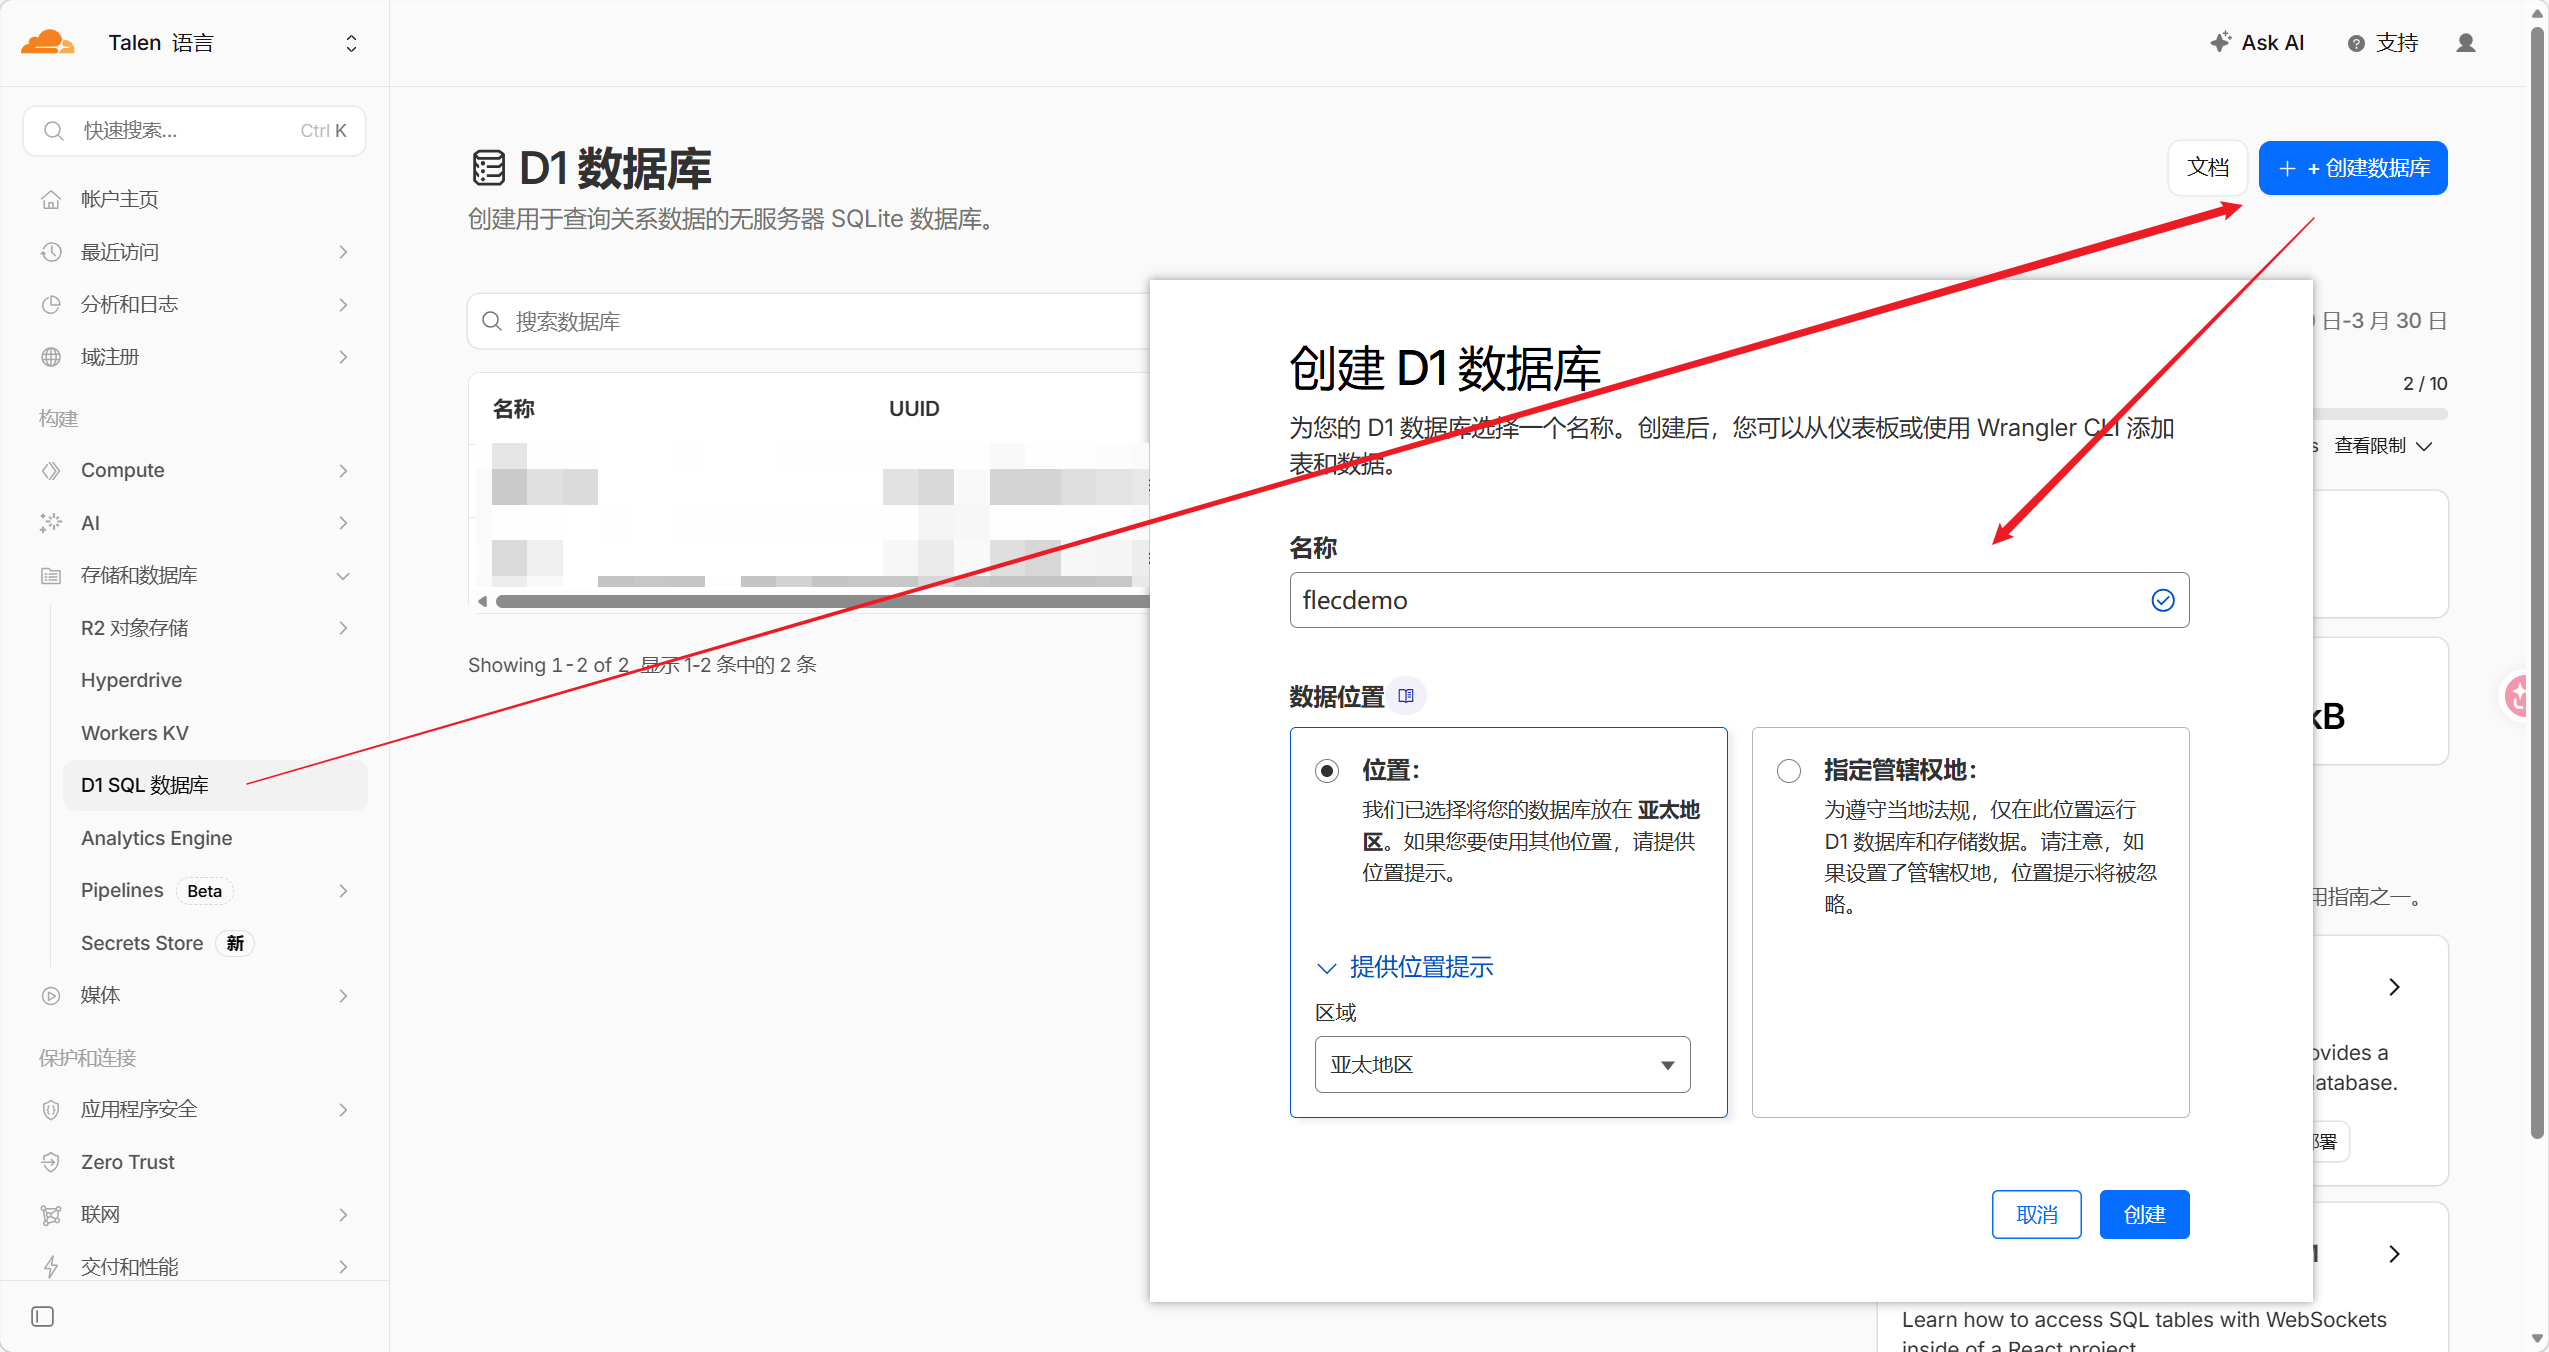Open the 亚太地区 region dropdown
Screen dimensions: 2549x1352
coord(1501,1064)
